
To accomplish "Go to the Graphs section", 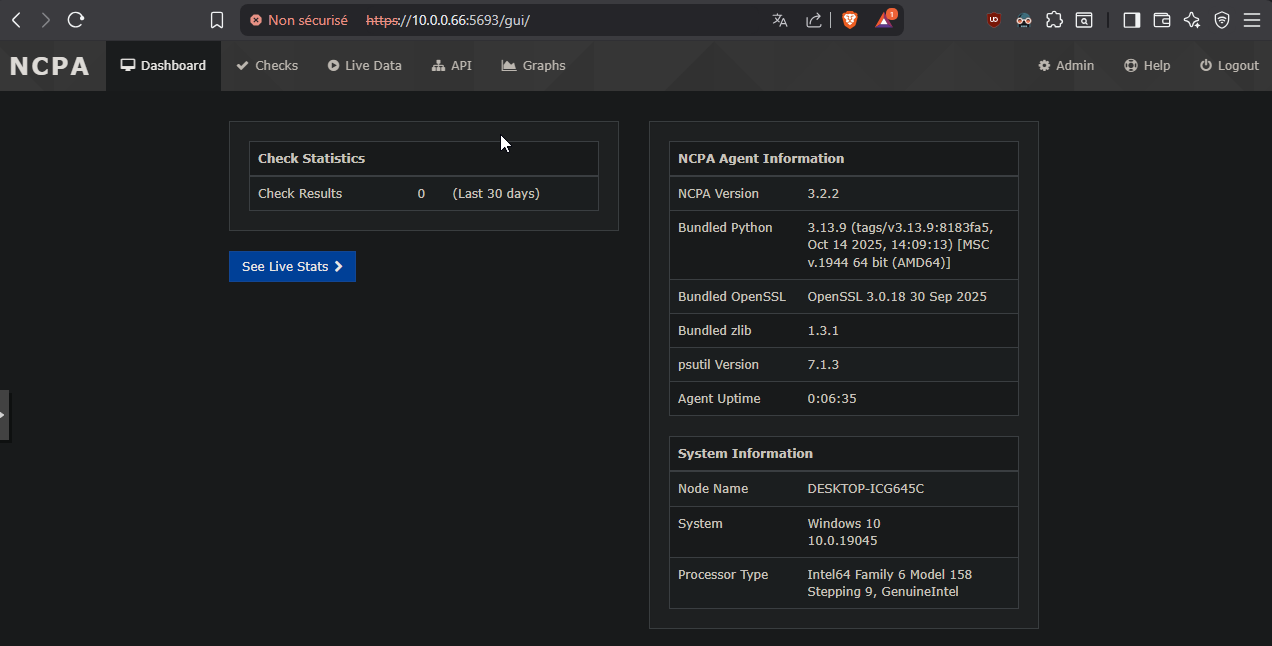I will click(534, 66).
